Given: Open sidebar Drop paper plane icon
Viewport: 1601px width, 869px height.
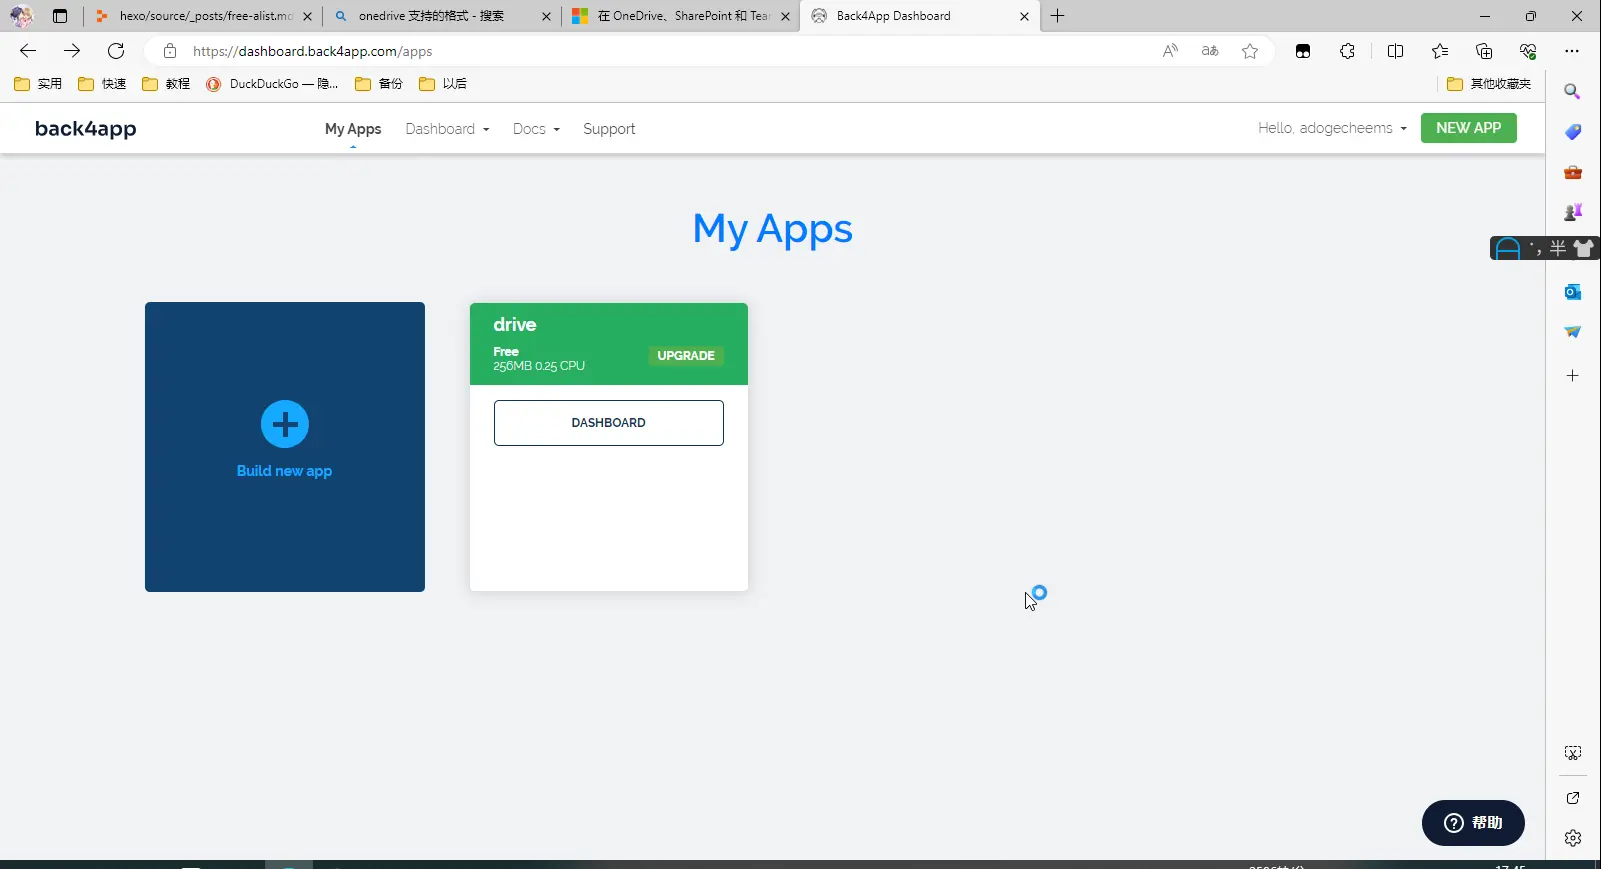Looking at the screenshot, I should (1573, 332).
